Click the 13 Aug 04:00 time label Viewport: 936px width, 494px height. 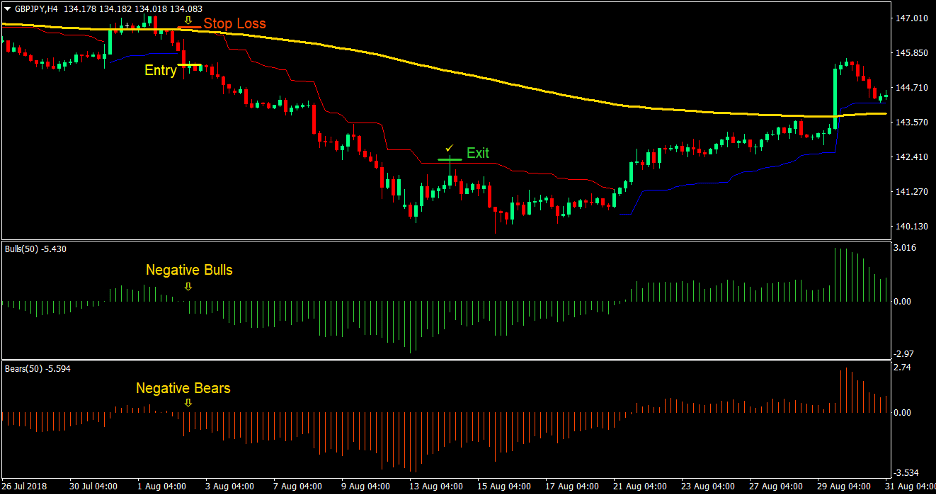pyautogui.click(x=438, y=486)
